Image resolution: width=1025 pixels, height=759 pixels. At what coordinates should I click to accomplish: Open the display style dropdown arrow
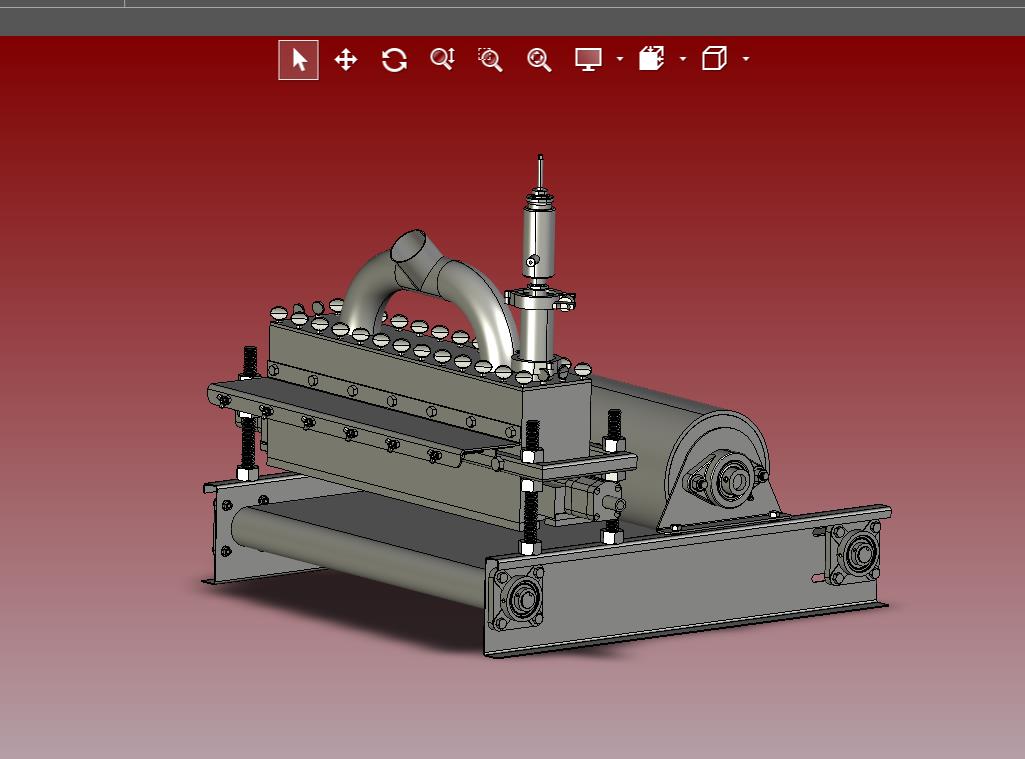coord(620,59)
